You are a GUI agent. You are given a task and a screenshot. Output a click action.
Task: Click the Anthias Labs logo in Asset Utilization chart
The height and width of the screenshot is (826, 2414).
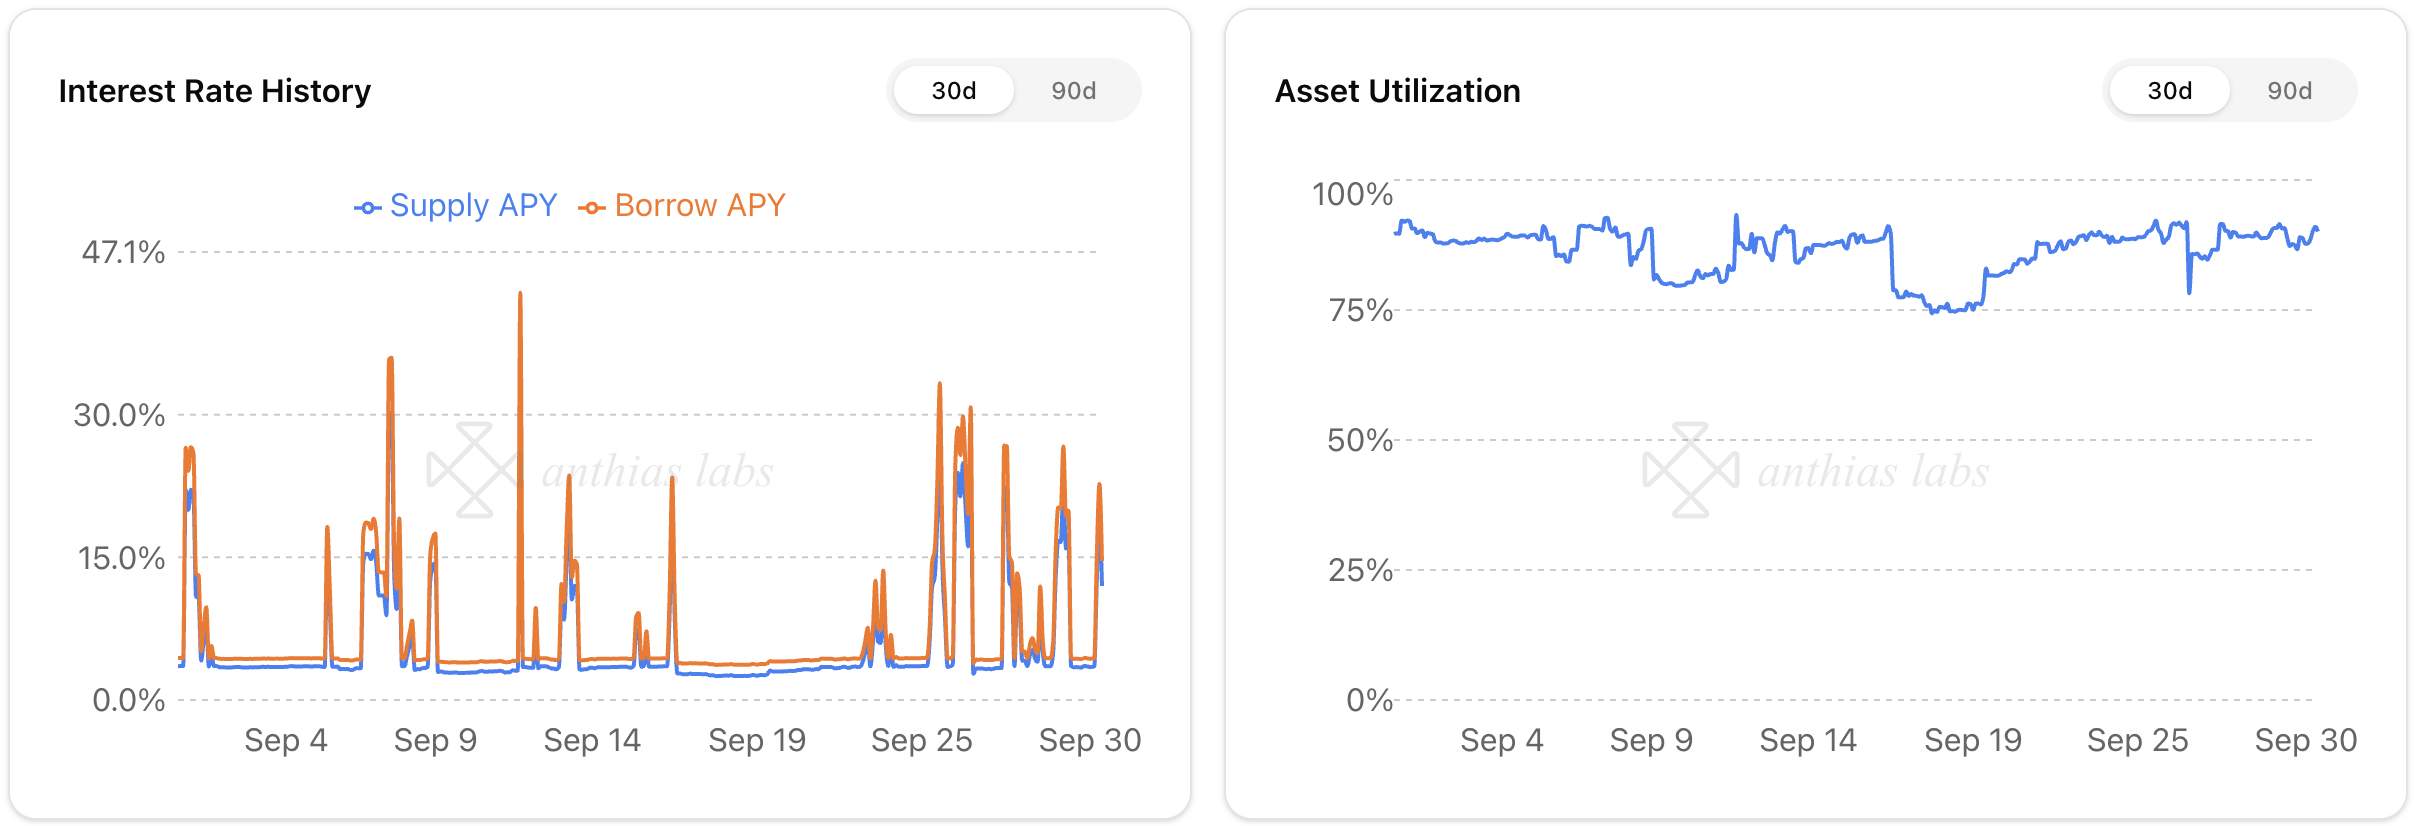[1690, 470]
